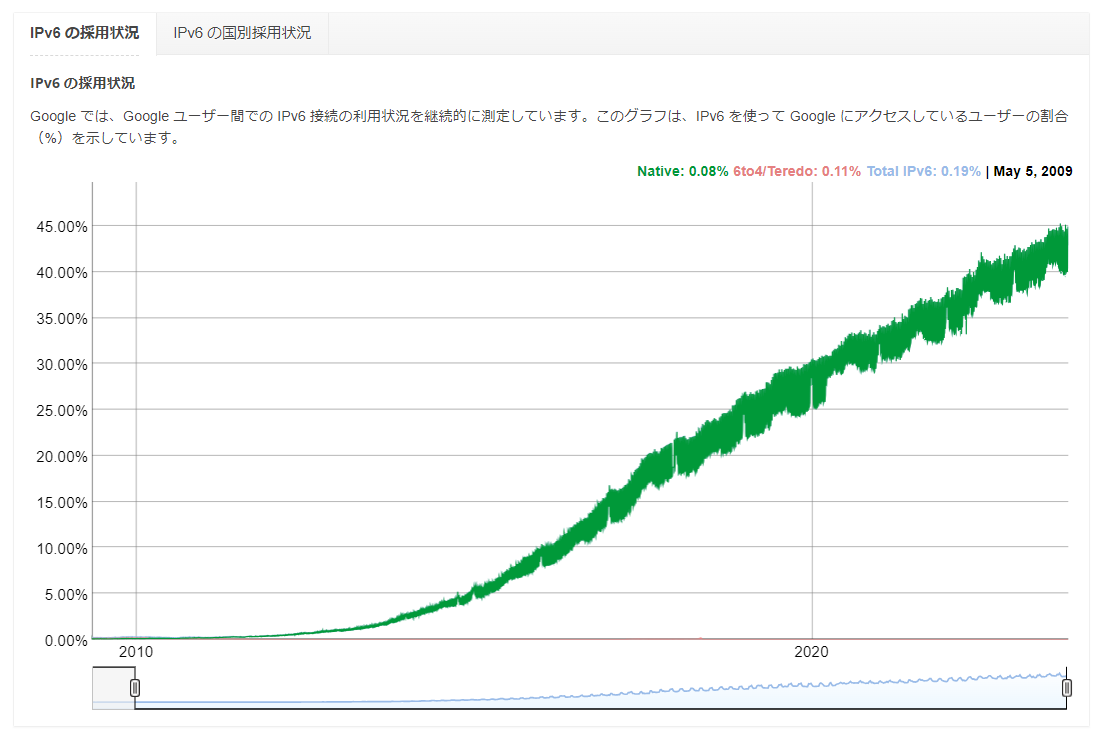Click the 0.00% axis label
The image size is (1102, 733).
point(66,641)
